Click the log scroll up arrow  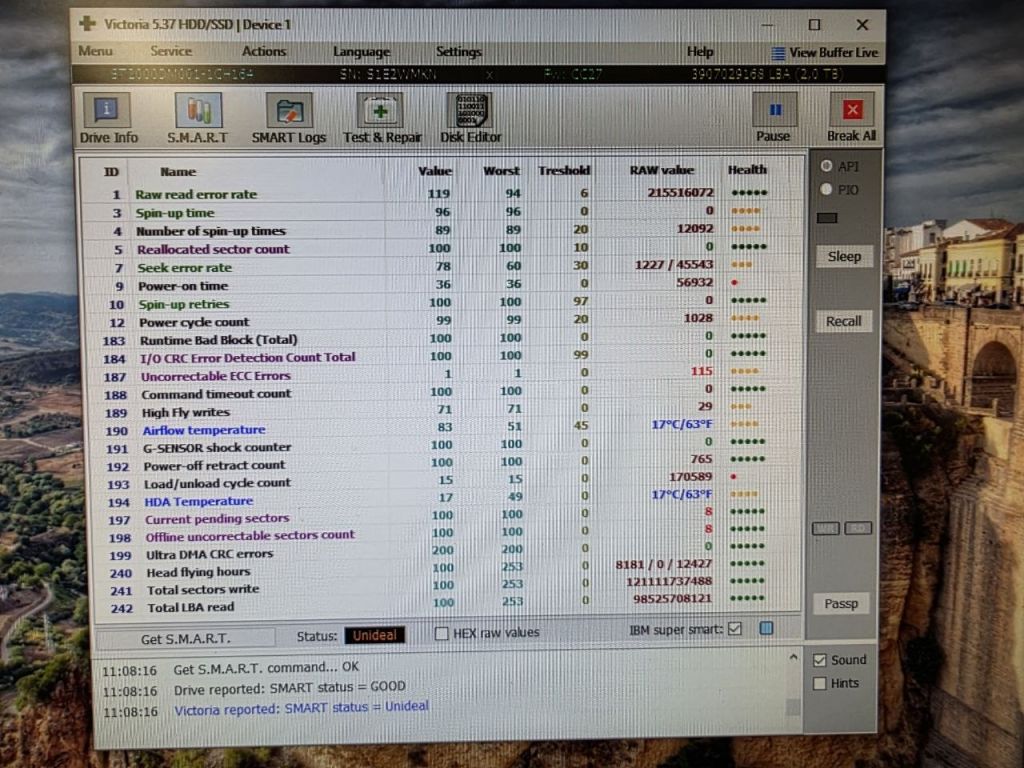pos(793,658)
